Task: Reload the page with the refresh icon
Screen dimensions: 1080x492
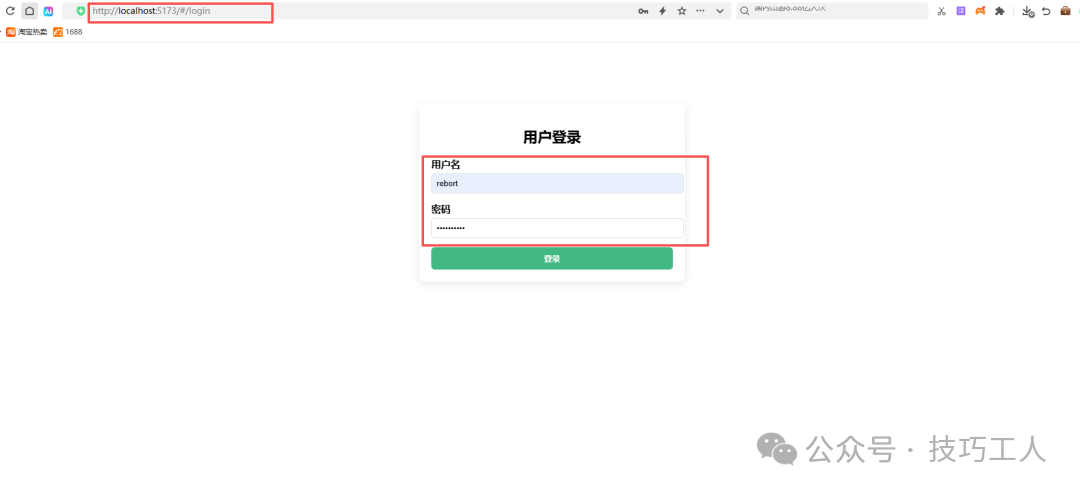Action: coord(10,11)
